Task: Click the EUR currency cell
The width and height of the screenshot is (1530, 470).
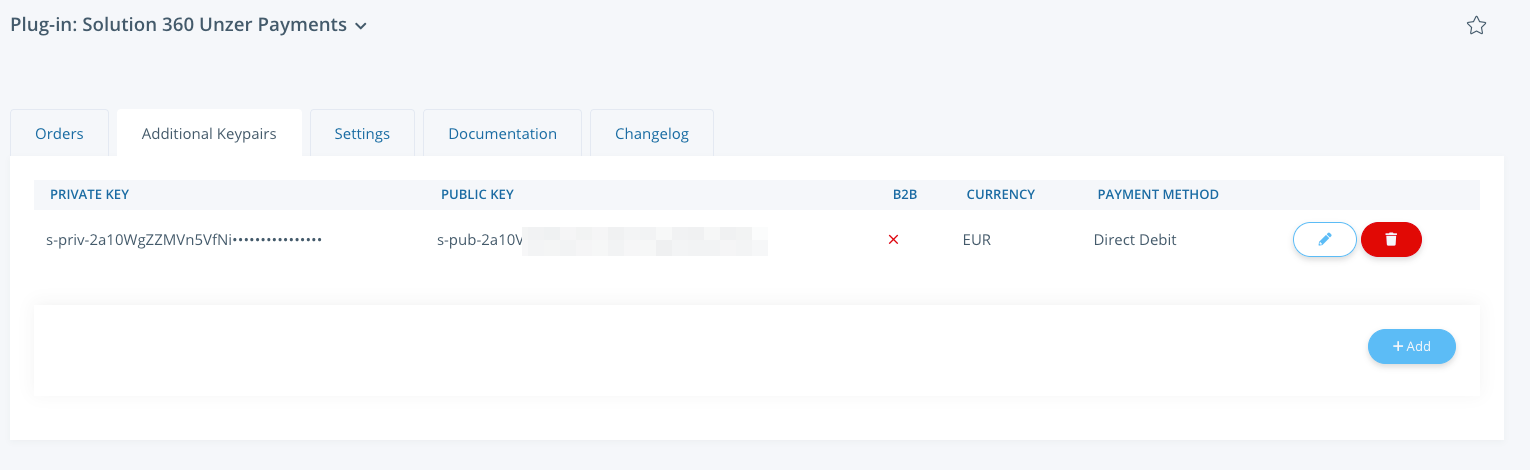Action: 977,240
